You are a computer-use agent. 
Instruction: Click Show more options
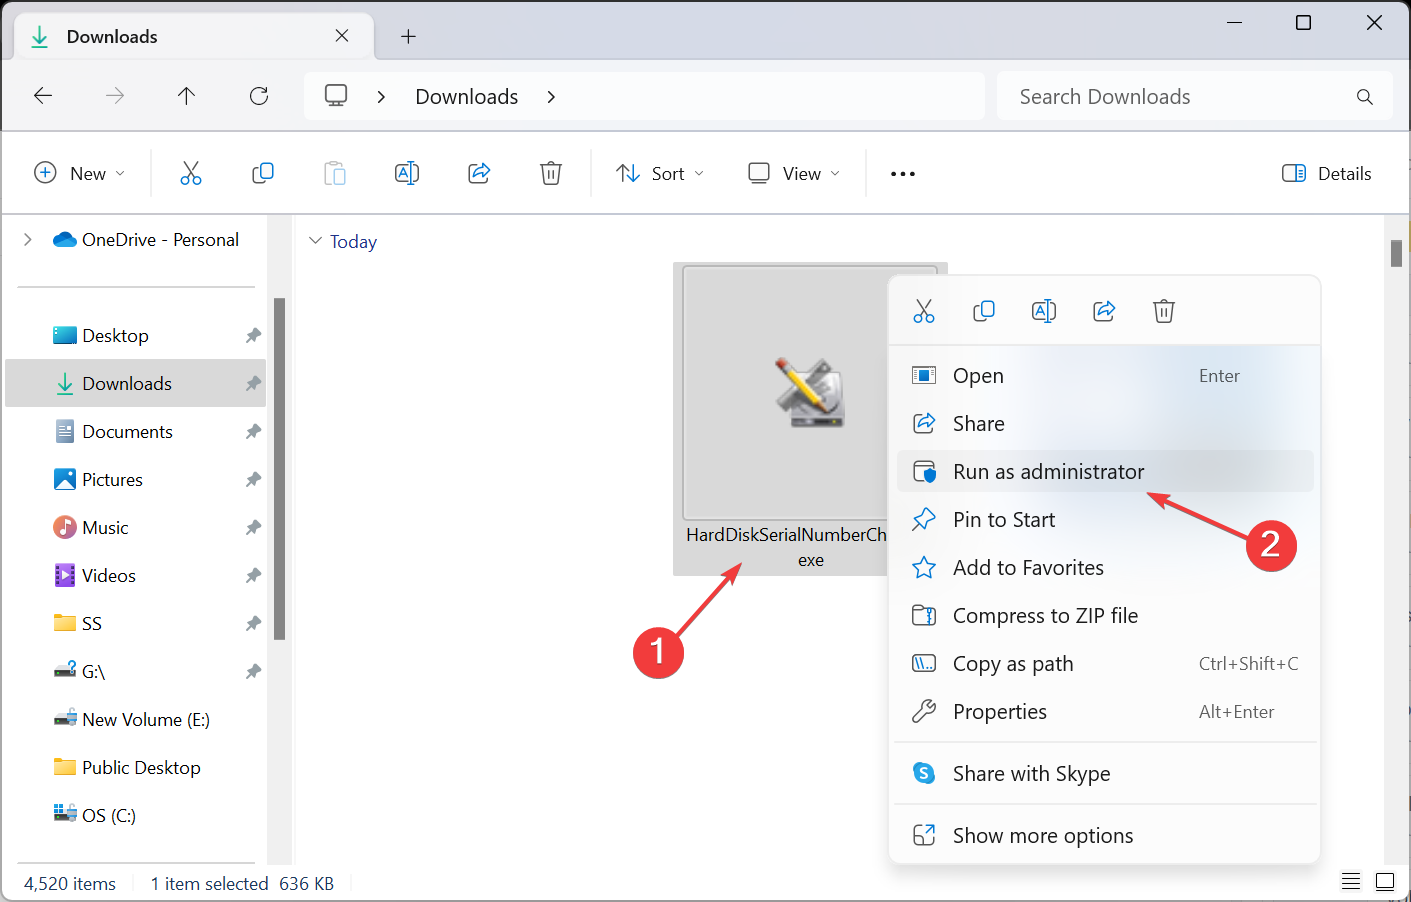[x=1105, y=836]
